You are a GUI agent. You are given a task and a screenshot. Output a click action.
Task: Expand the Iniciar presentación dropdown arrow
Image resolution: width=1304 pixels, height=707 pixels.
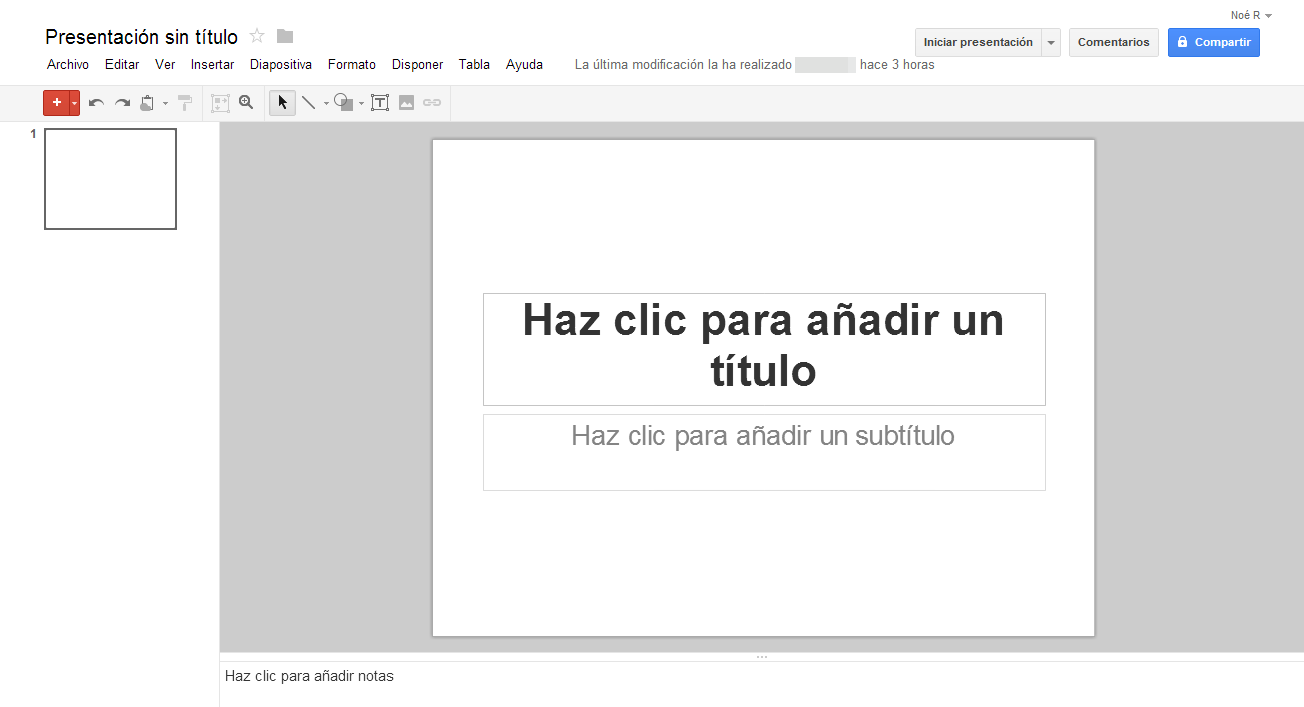[x=1050, y=43]
